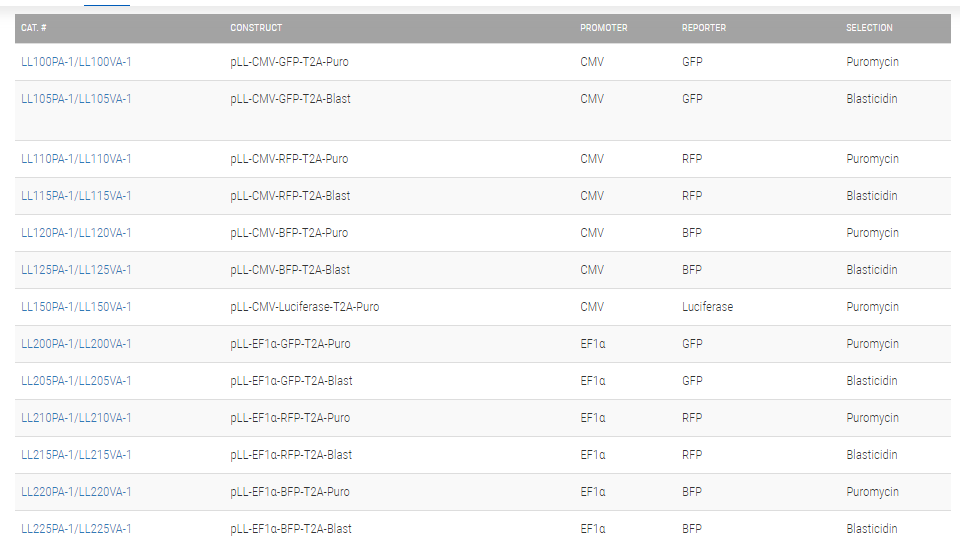
Task: Open the LL150PA-1 Luciferase product link
Action: click(47, 307)
